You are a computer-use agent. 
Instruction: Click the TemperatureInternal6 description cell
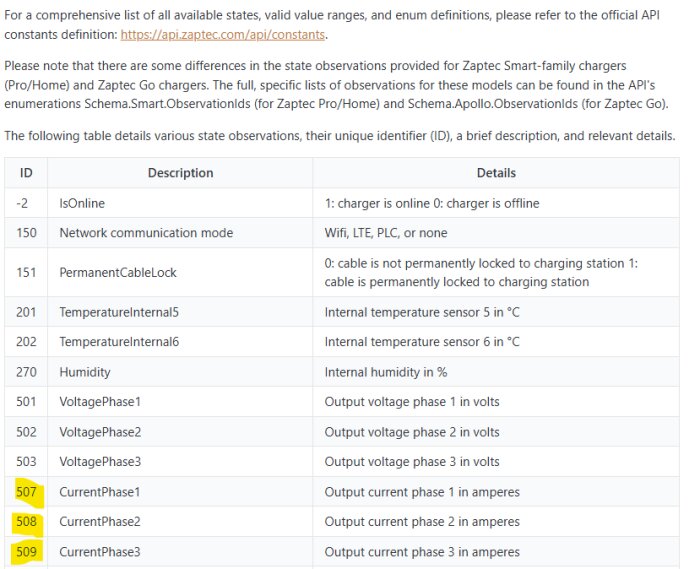click(x=180, y=342)
